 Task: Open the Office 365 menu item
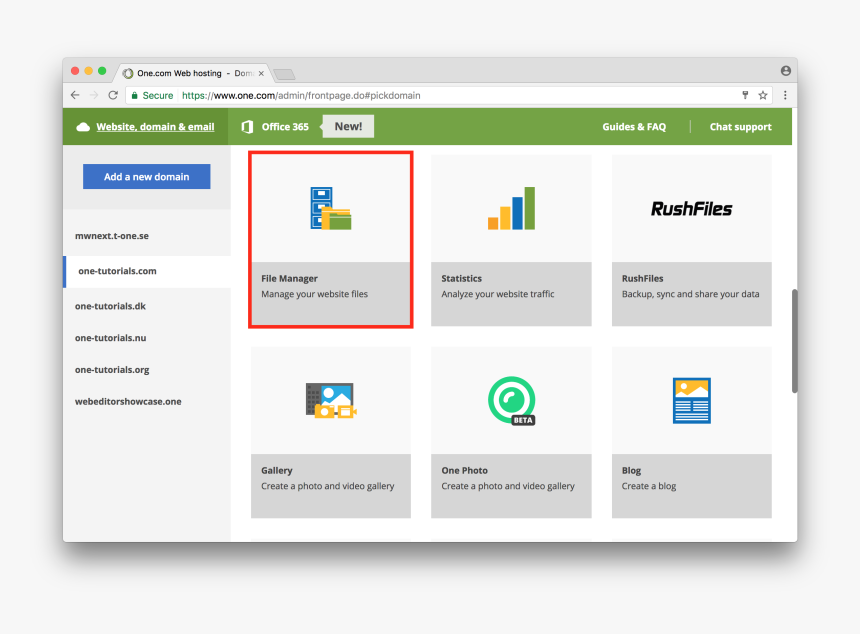tap(285, 127)
